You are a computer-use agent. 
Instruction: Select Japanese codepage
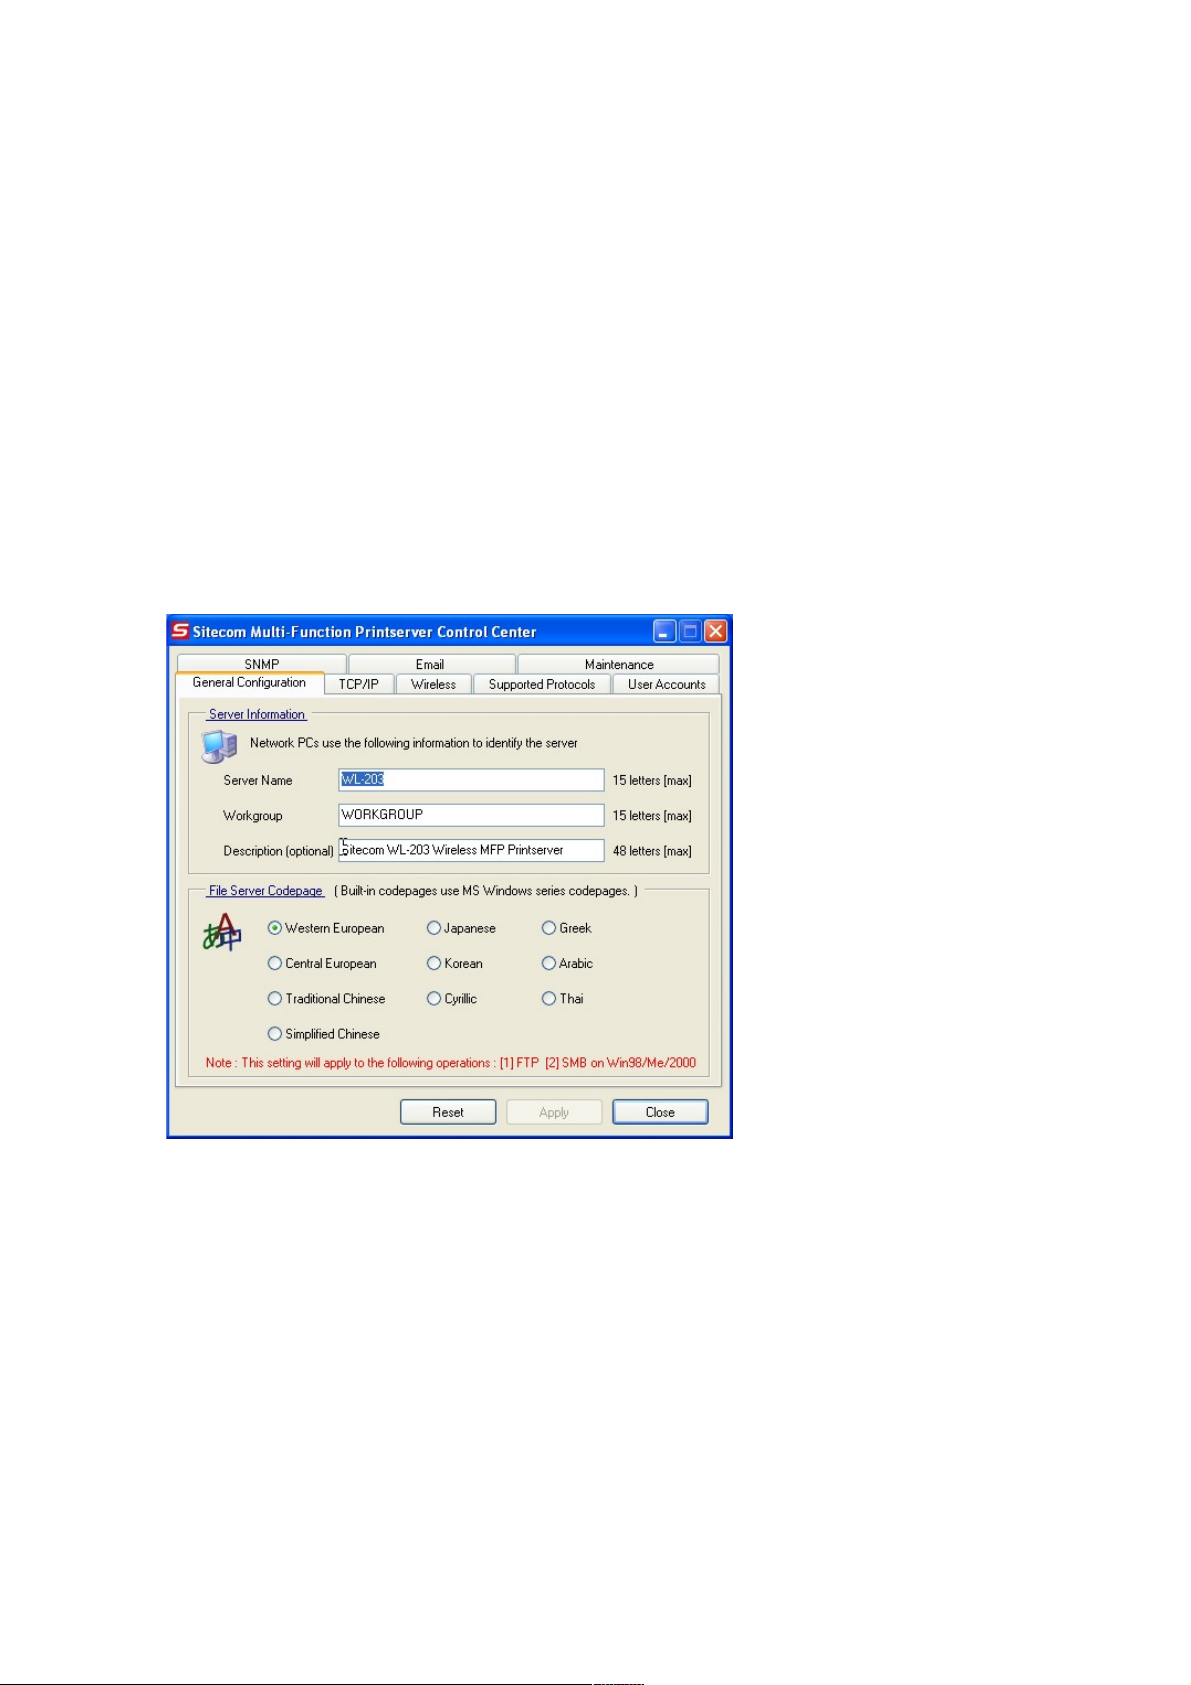click(x=461, y=928)
